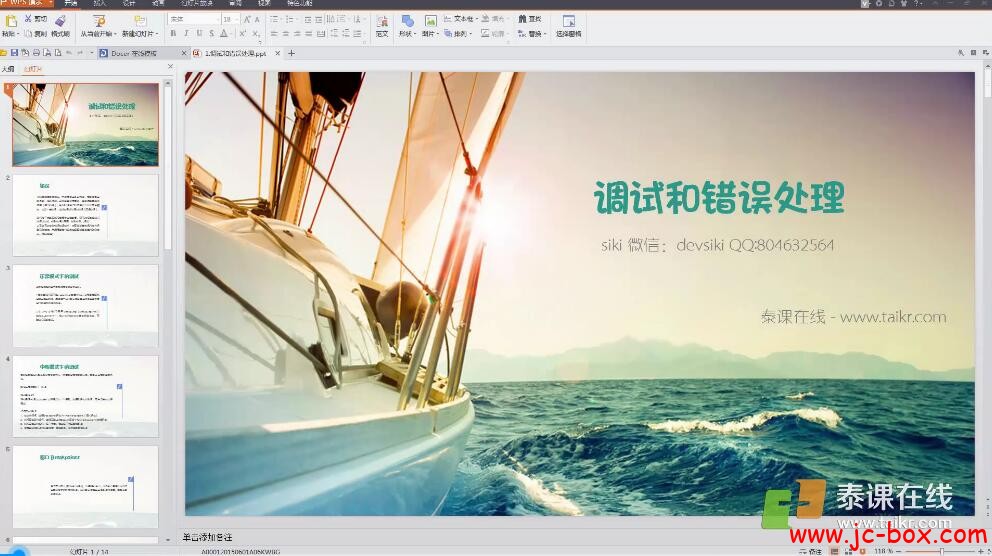
Task: Open the help question mark icon
Action: (917, 4)
